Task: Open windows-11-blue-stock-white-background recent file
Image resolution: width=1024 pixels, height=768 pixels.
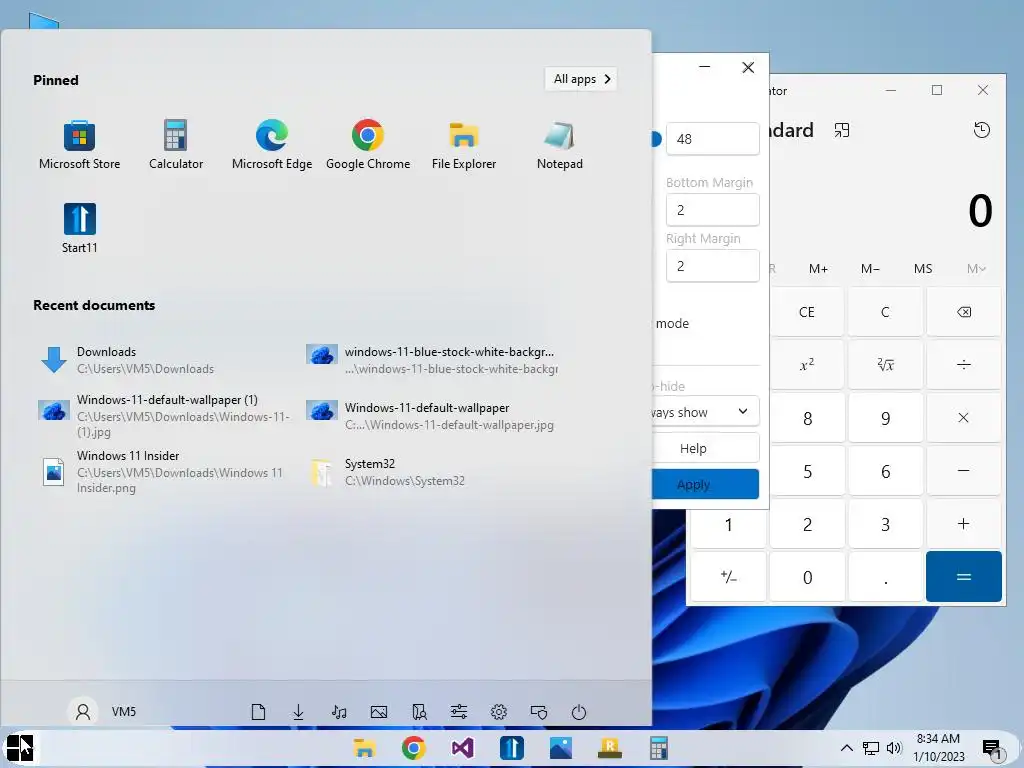Action: 432,360
